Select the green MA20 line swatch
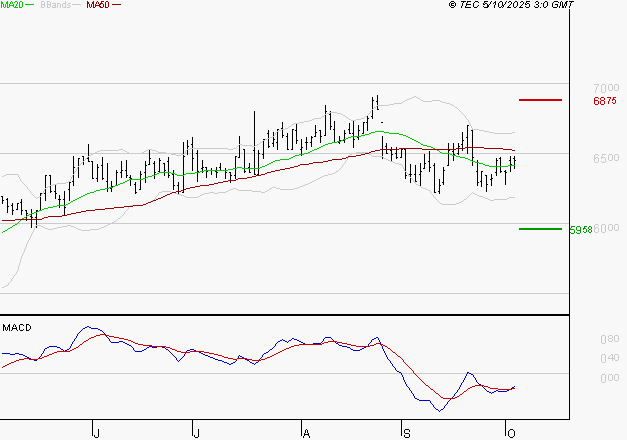Image resolution: width=627 pixels, height=440 pixels. click(31, 5)
